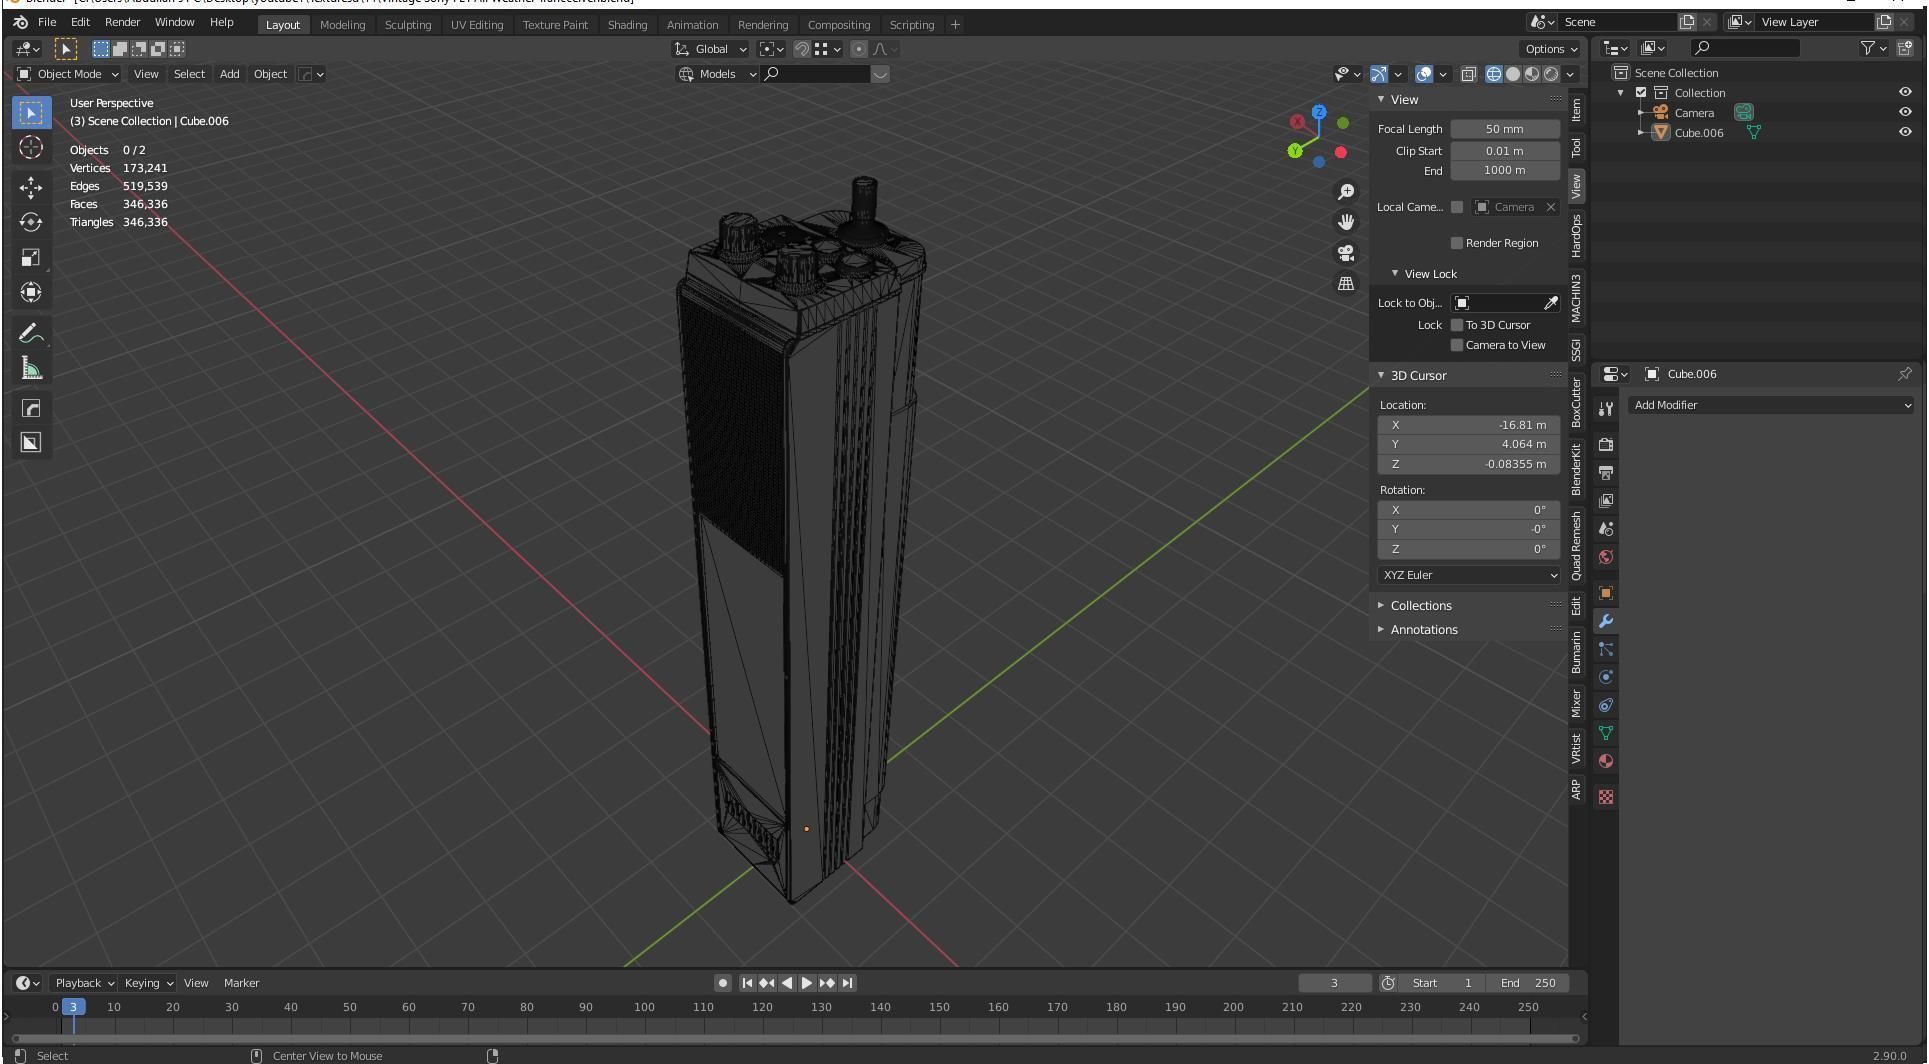The height and width of the screenshot is (1064, 1929).
Task: Expand the Collections panel
Action: coord(1420,606)
